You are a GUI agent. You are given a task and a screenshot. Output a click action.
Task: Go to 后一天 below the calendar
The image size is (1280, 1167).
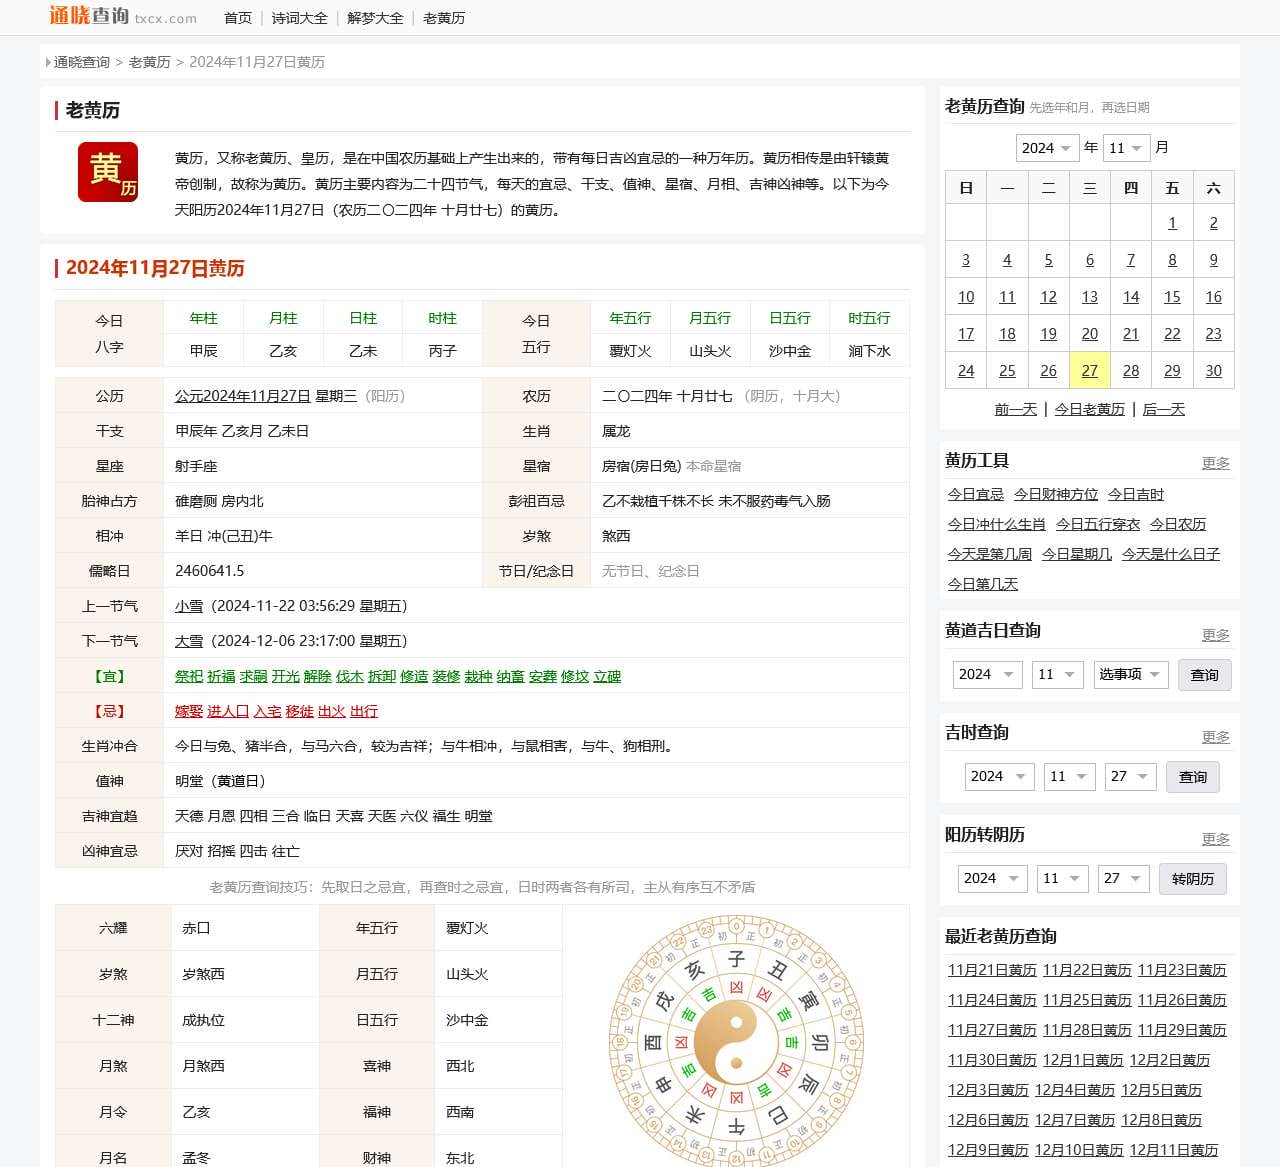(1164, 409)
